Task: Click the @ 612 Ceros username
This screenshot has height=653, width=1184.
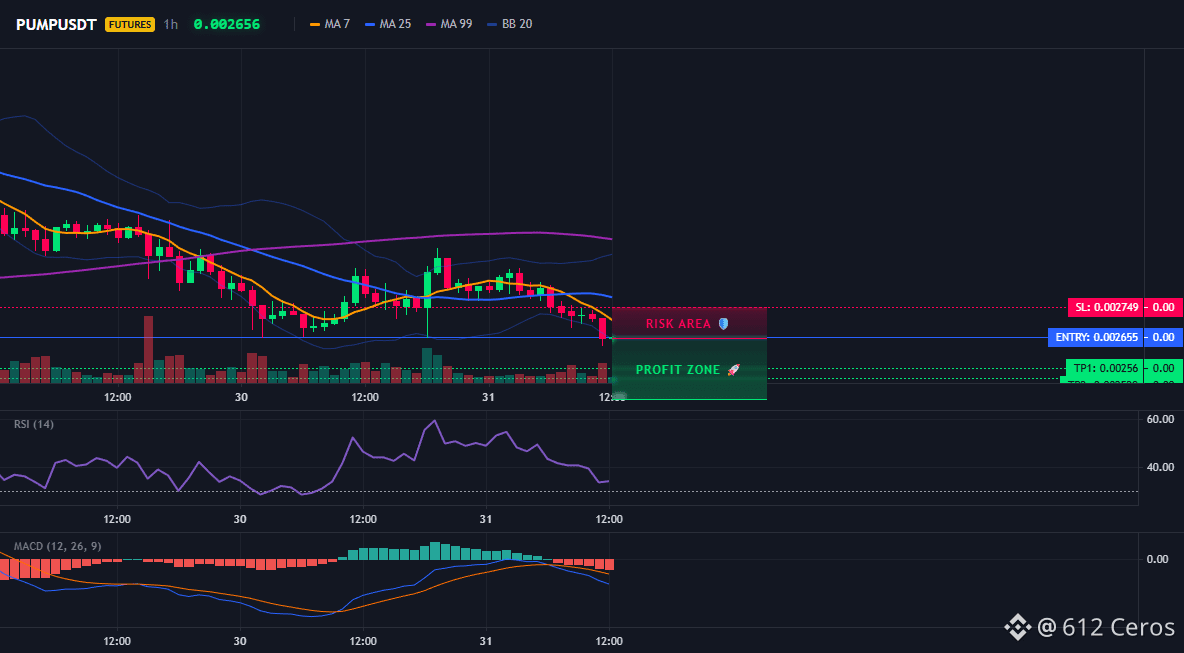Action: point(1106,627)
